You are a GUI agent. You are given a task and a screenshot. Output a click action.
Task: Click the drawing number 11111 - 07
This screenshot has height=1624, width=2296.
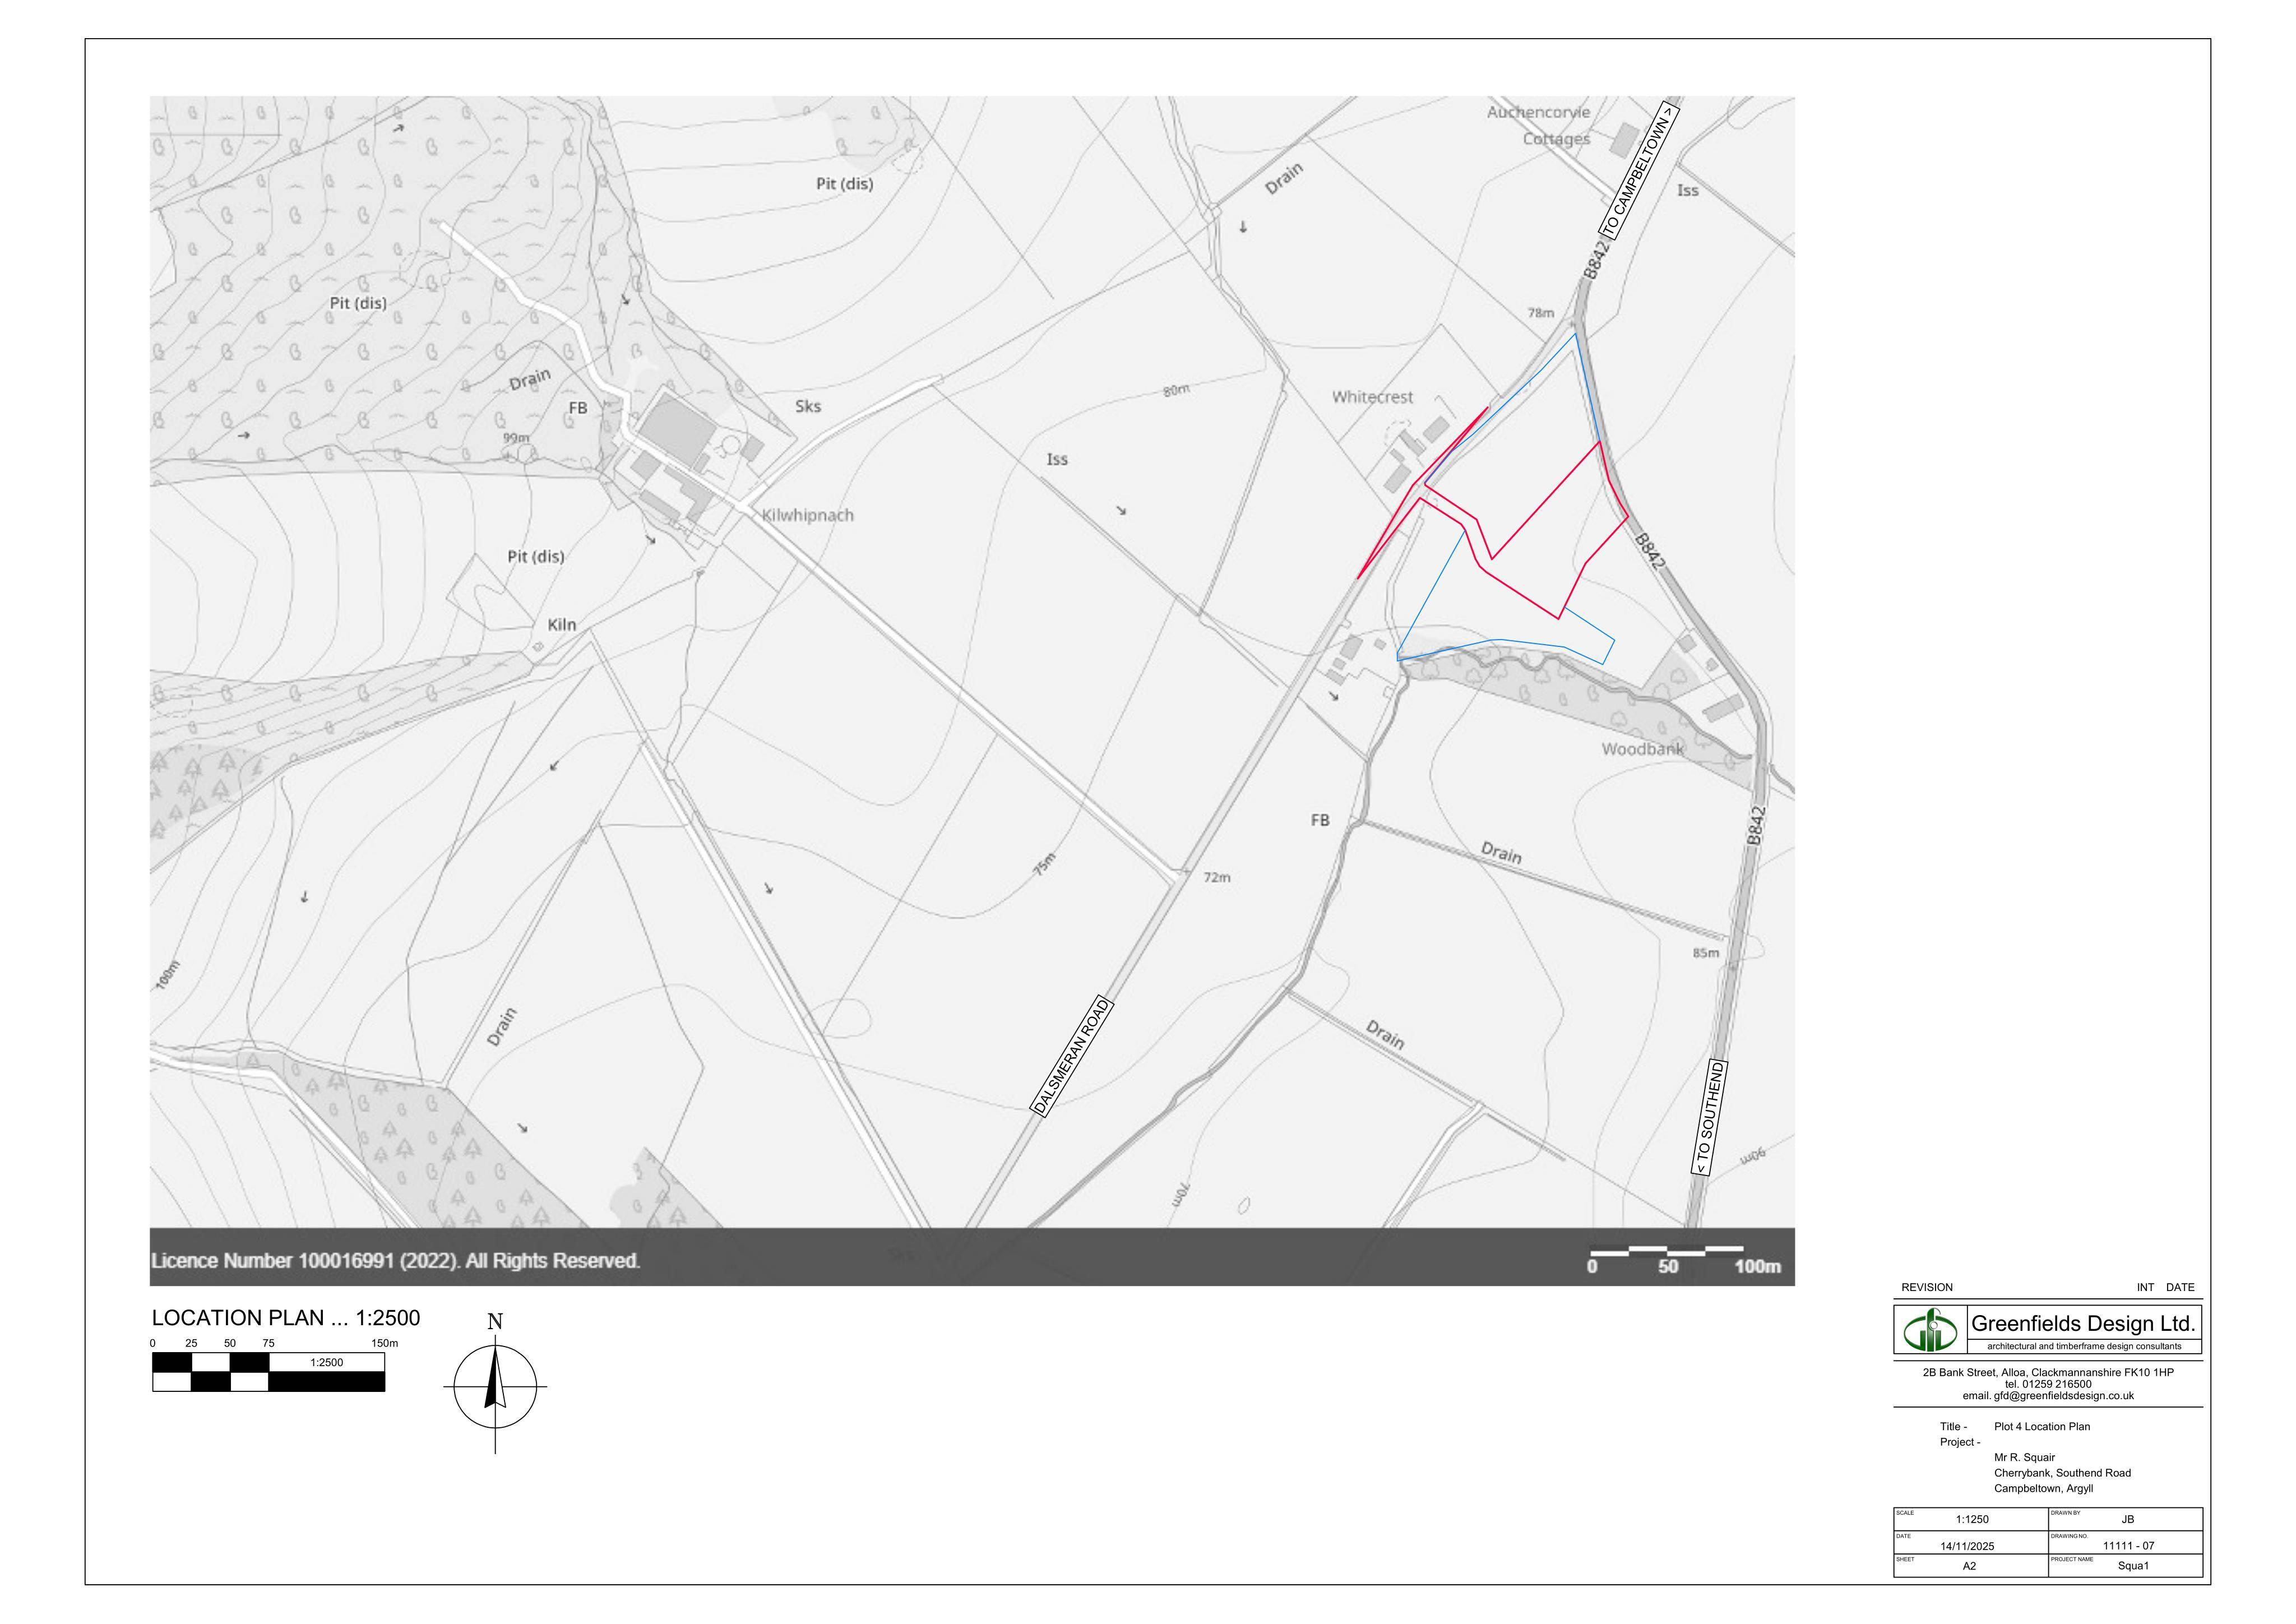tap(2129, 1546)
